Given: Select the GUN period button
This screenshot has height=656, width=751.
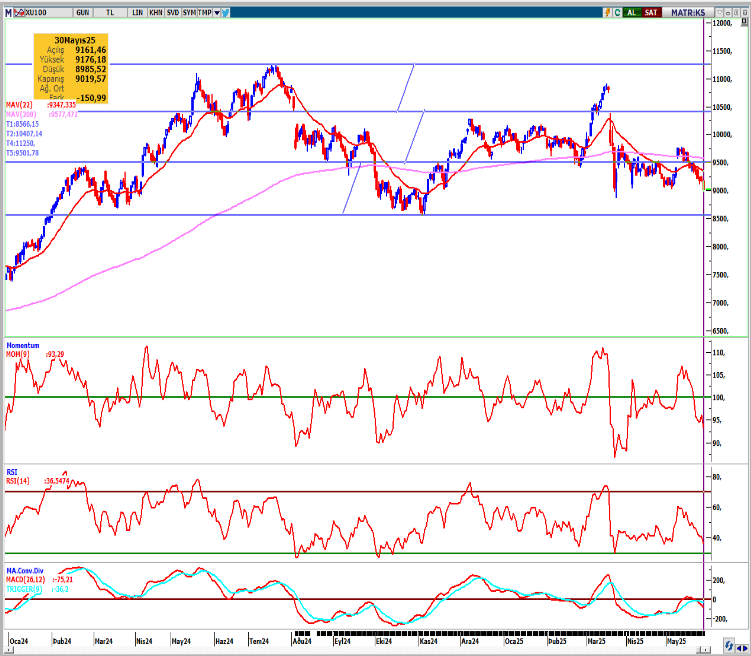Looking at the screenshot, I should (x=82, y=12).
